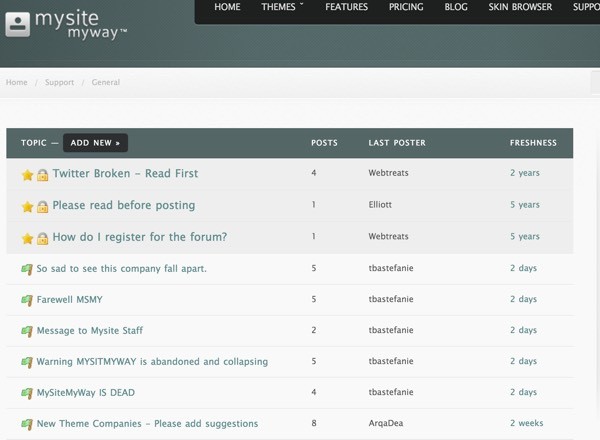Click freshness 2 days for Farewell MSMY
Viewport: 600px width, 440px height.
click(x=523, y=299)
